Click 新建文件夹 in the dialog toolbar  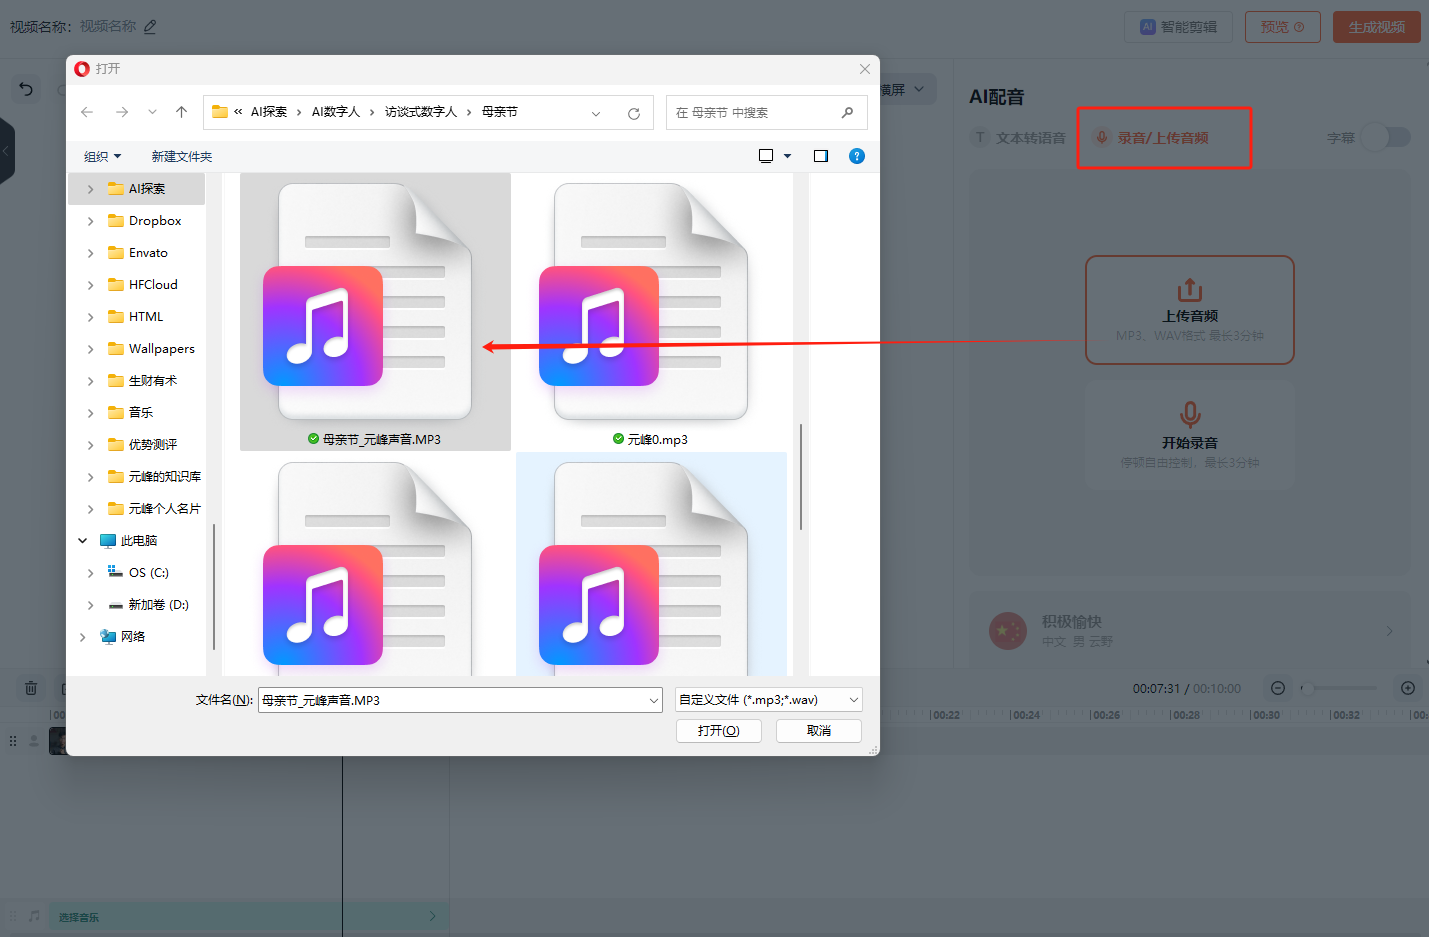coord(182,156)
